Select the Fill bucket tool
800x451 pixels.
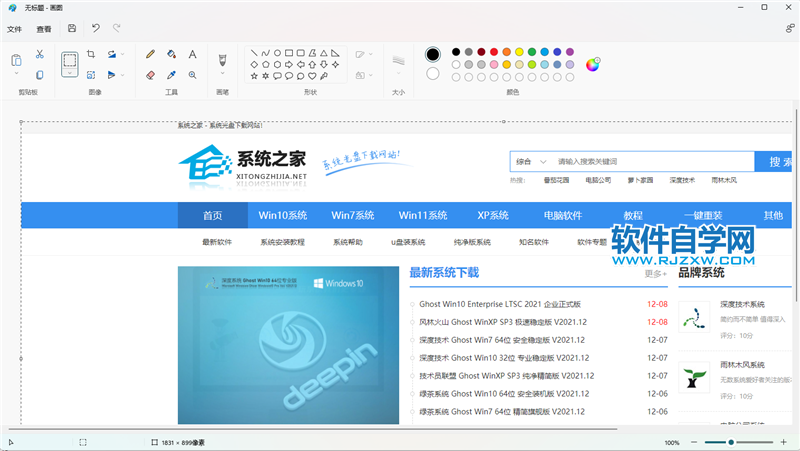point(171,54)
